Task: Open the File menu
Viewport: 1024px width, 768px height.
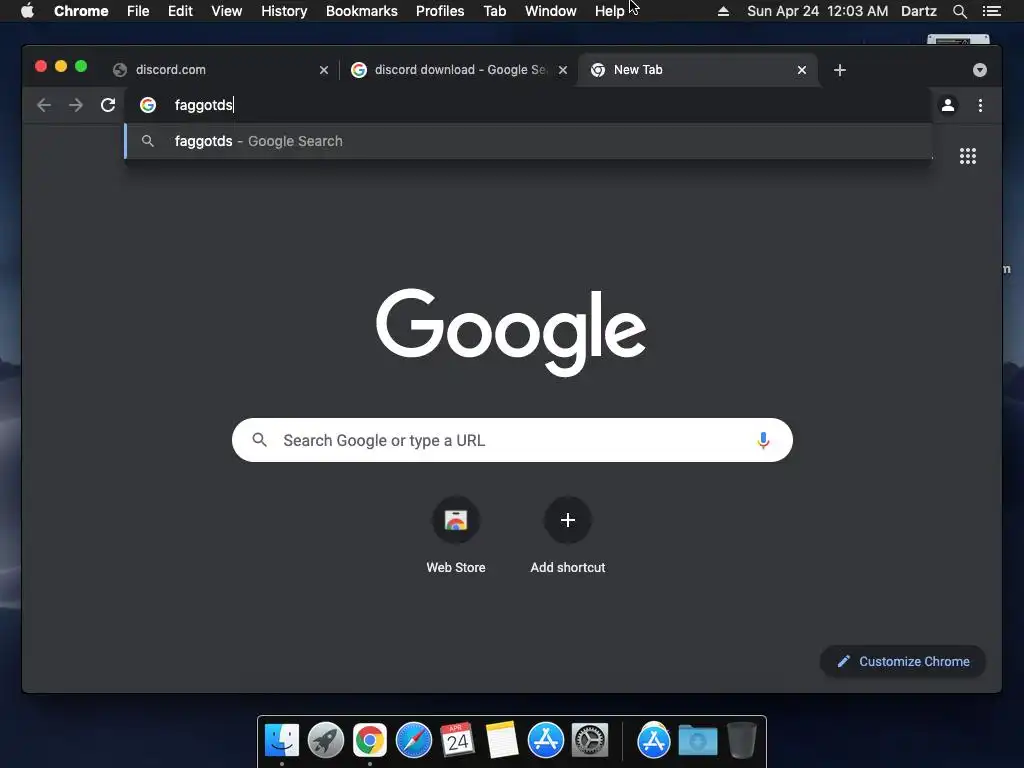Action: tap(138, 11)
